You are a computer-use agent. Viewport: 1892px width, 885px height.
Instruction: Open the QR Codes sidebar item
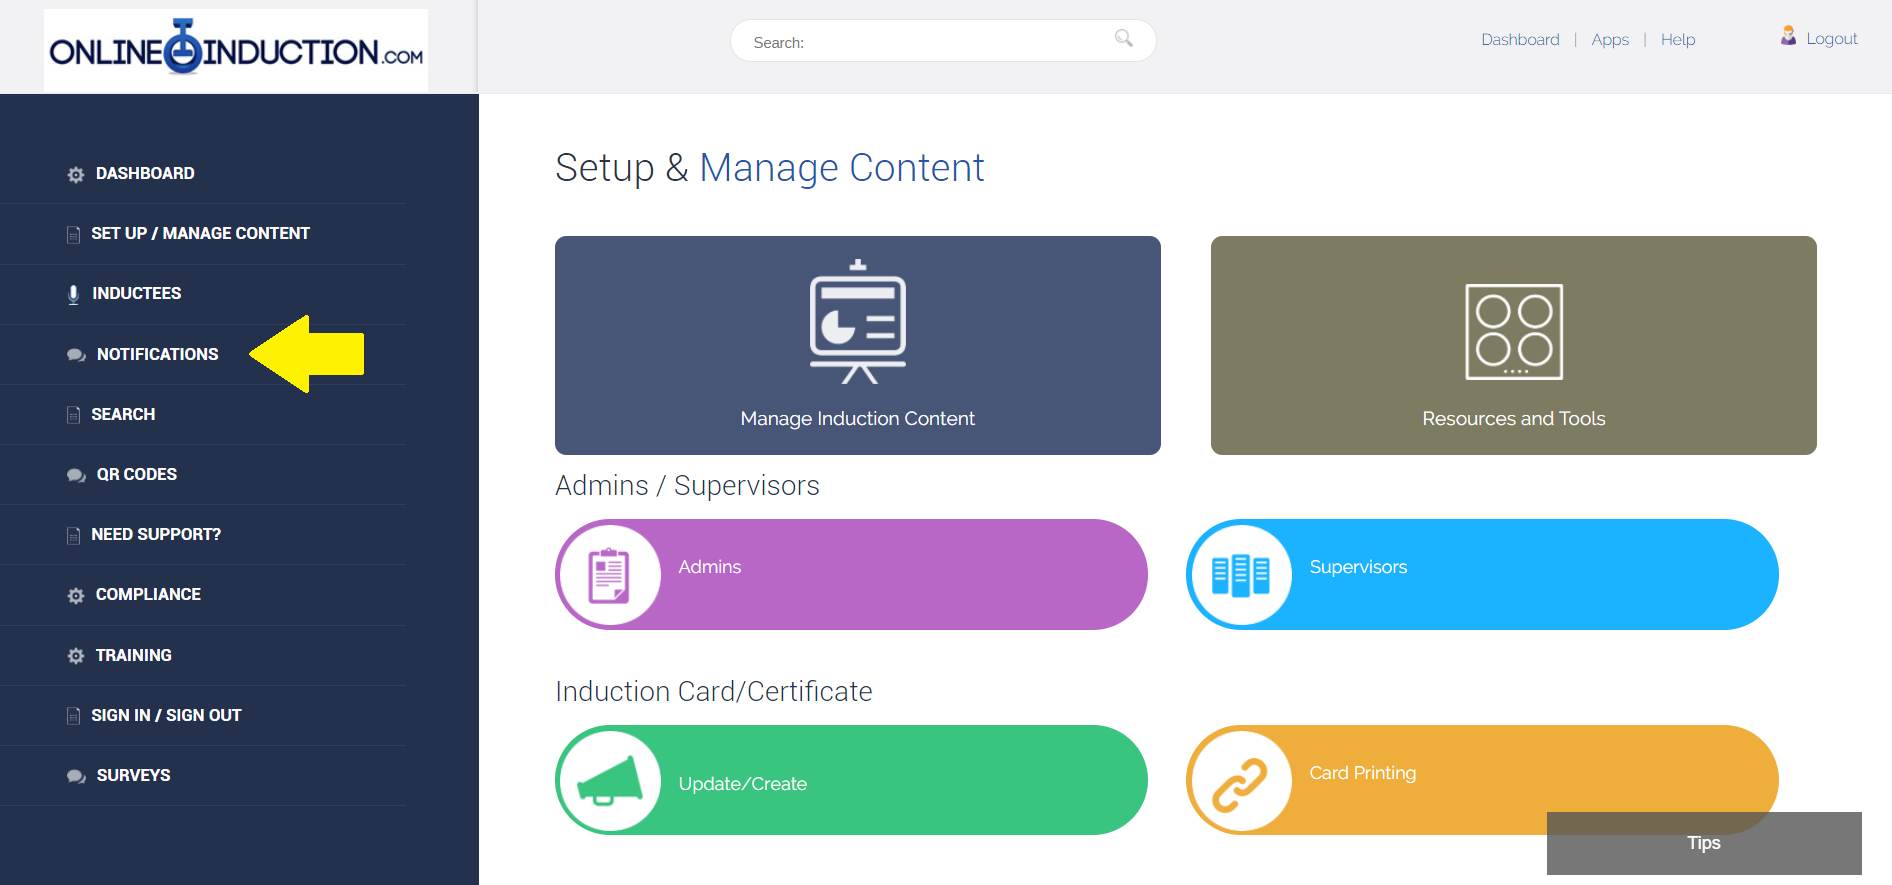tap(137, 474)
